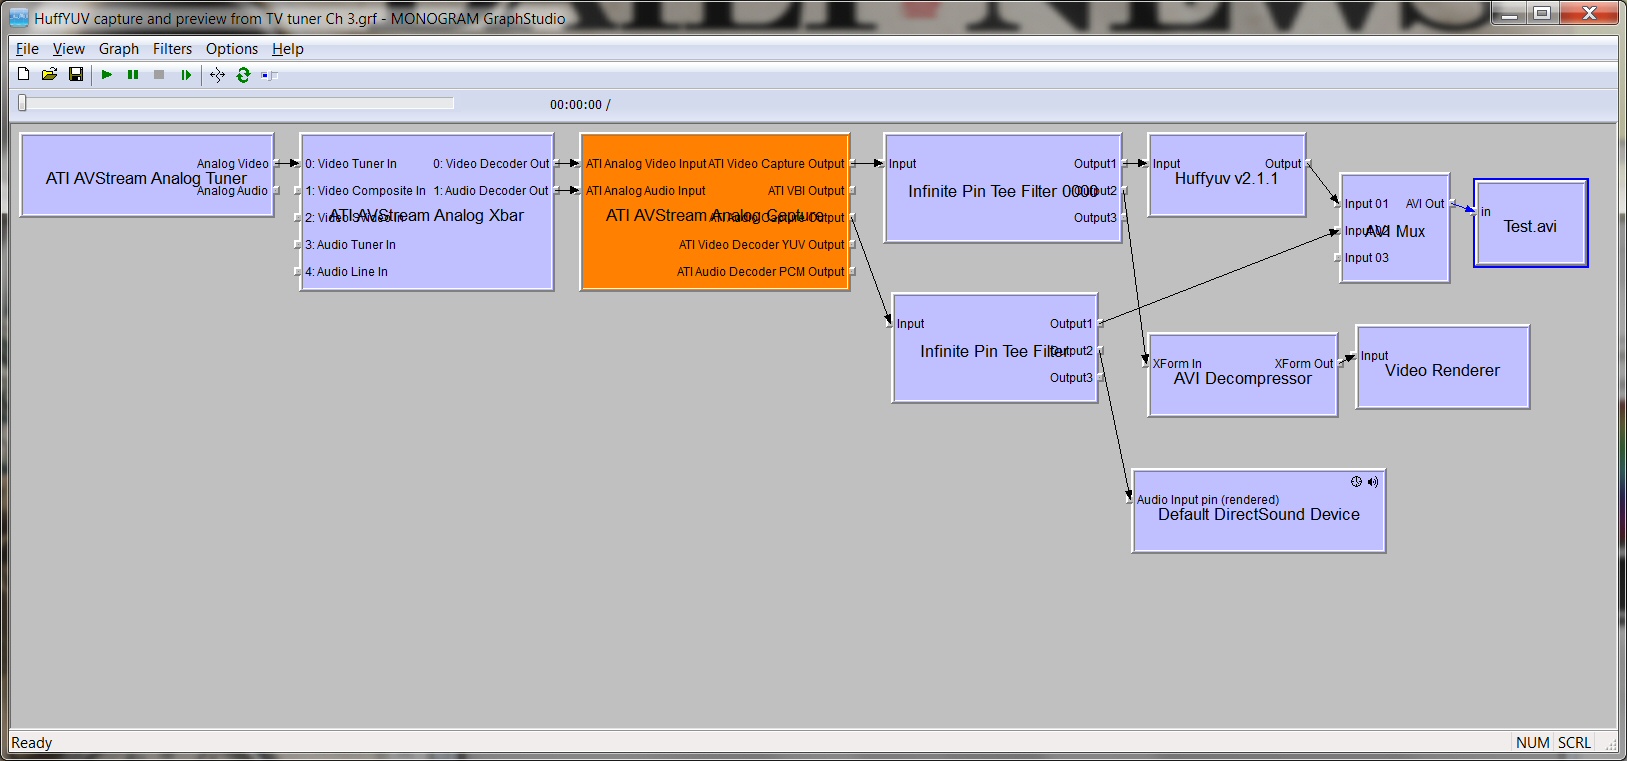Screen dimensions: 1627x761
Task: Click the small blue slider icon in toolbar
Action: click(x=269, y=75)
